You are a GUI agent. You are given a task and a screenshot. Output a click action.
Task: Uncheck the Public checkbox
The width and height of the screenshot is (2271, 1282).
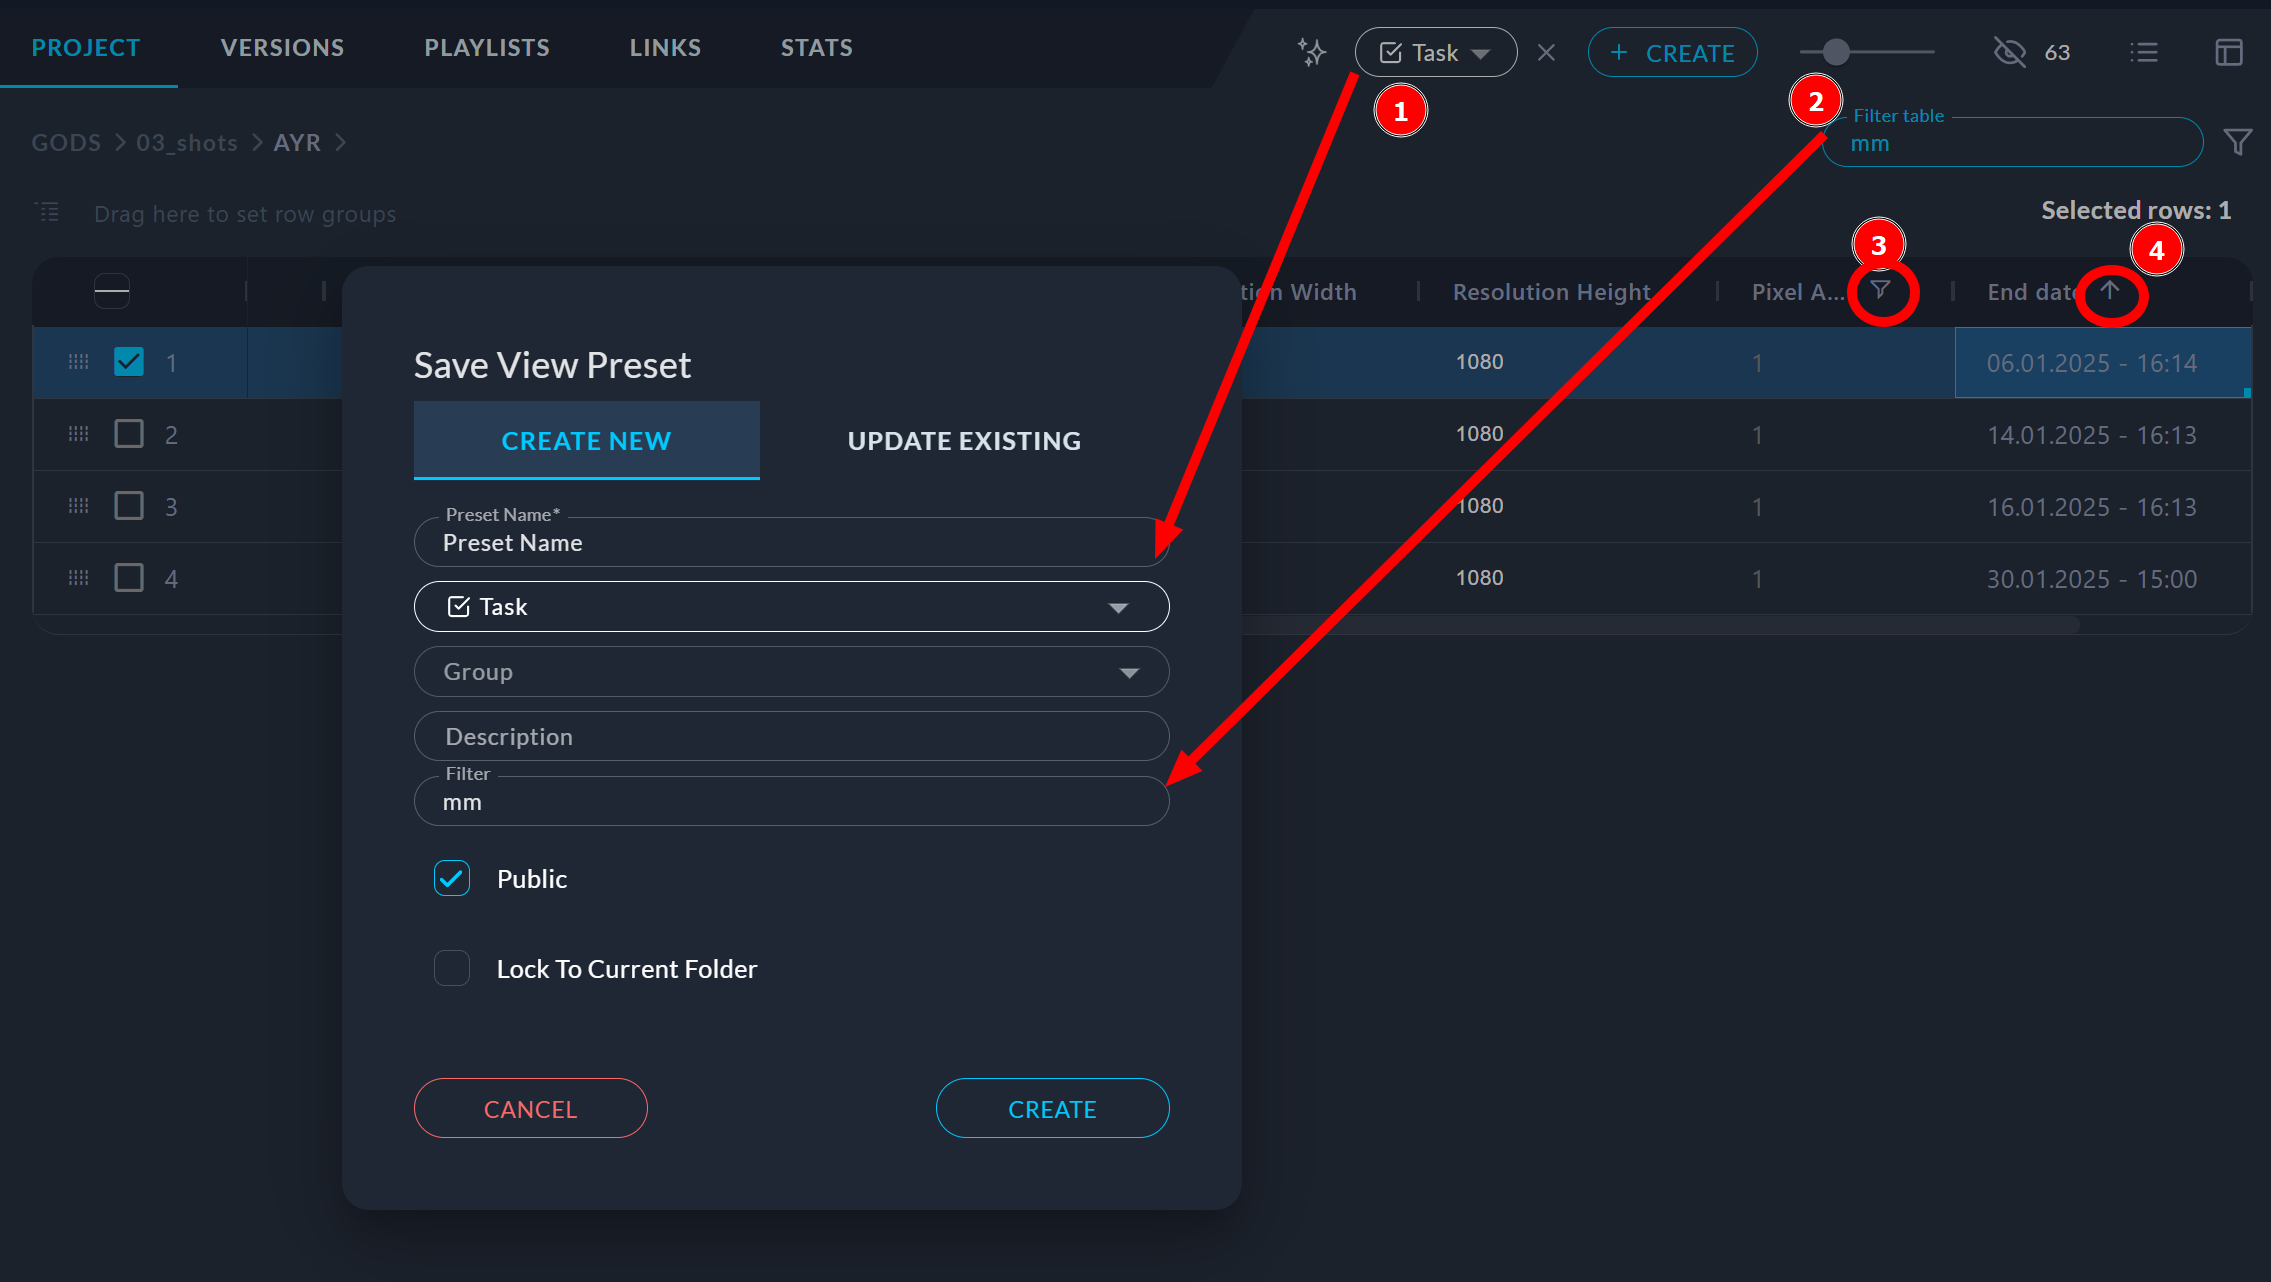tap(452, 878)
